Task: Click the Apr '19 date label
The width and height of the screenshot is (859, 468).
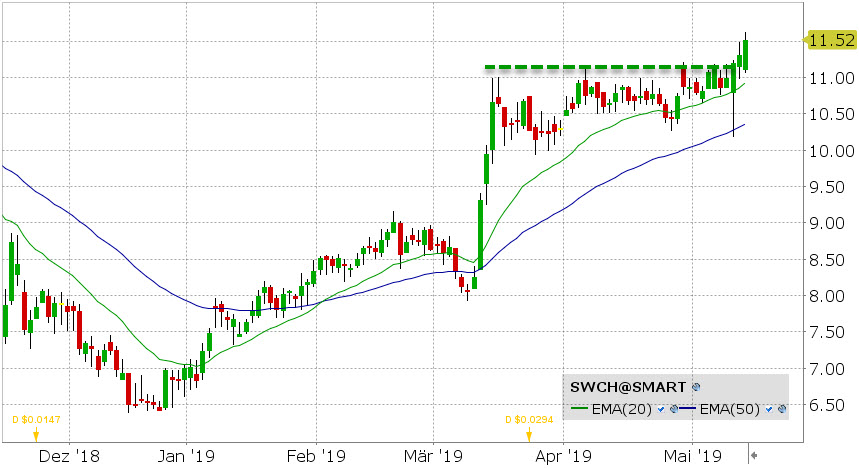Action: click(x=563, y=456)
